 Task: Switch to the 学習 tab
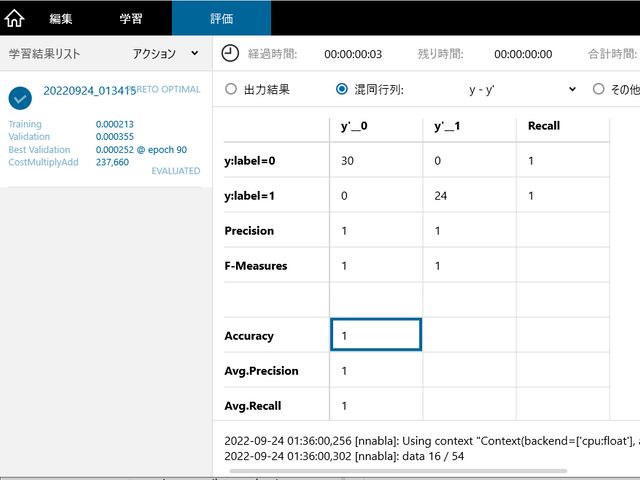point(130,18)
